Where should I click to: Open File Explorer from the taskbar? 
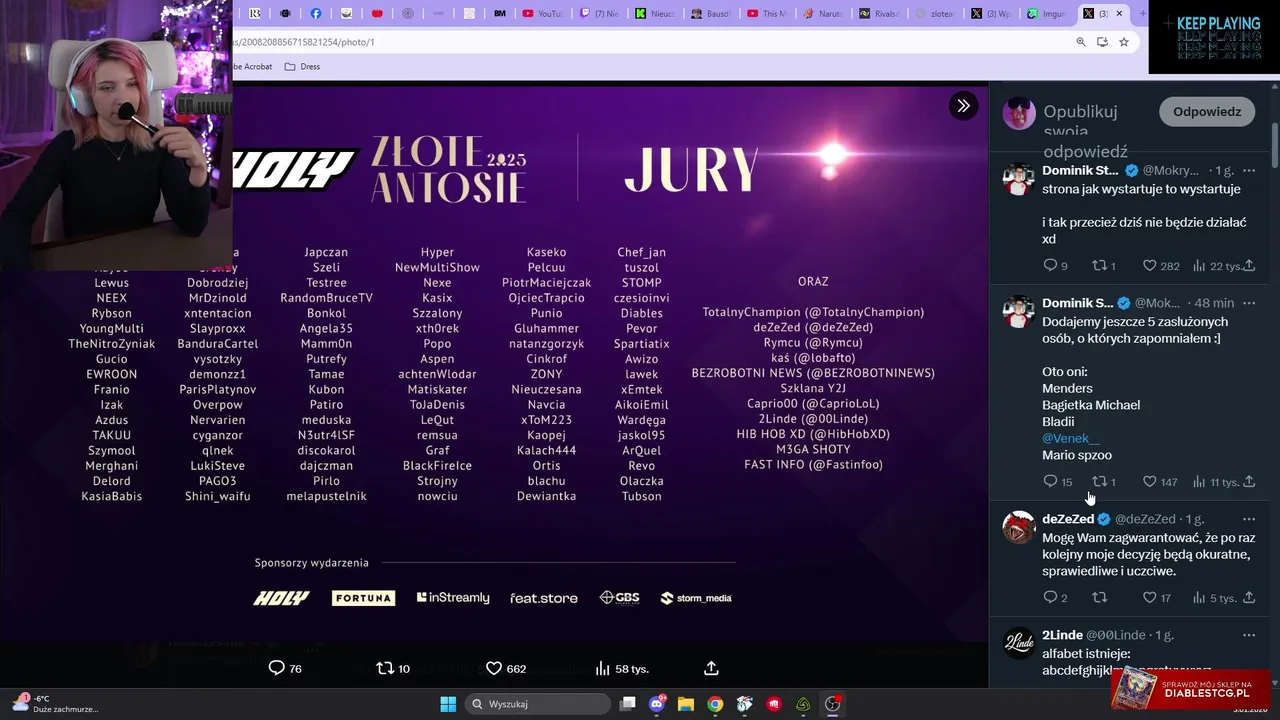(x=686, y=704)
